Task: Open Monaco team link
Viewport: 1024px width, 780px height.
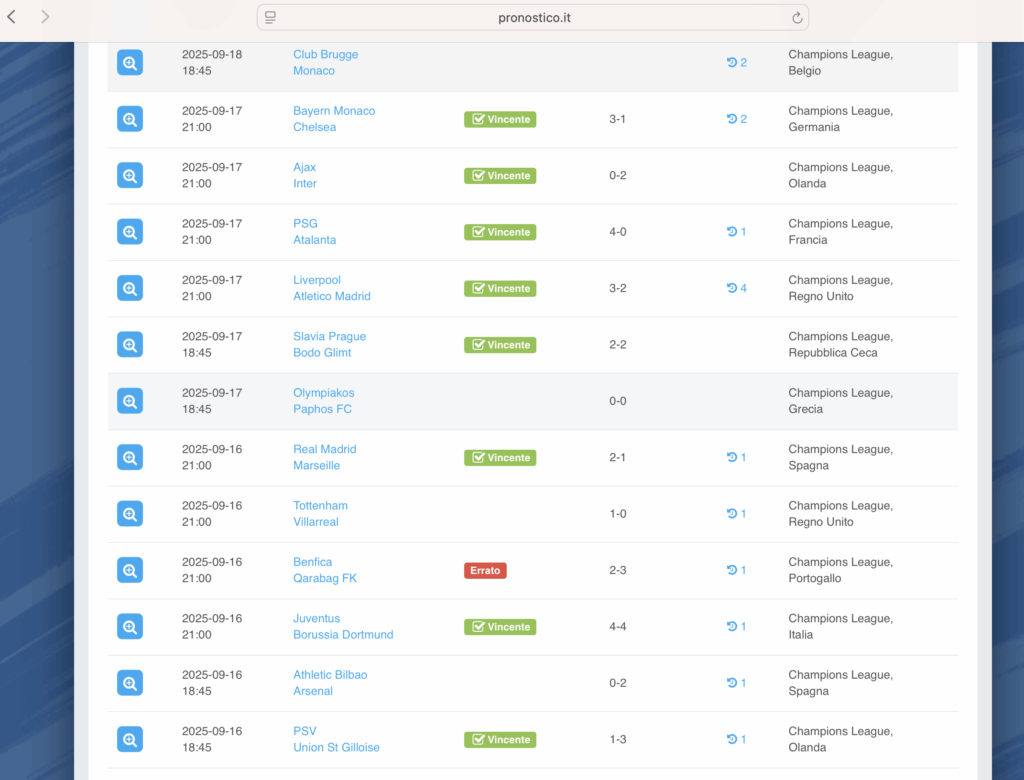Action: [313, 71]
